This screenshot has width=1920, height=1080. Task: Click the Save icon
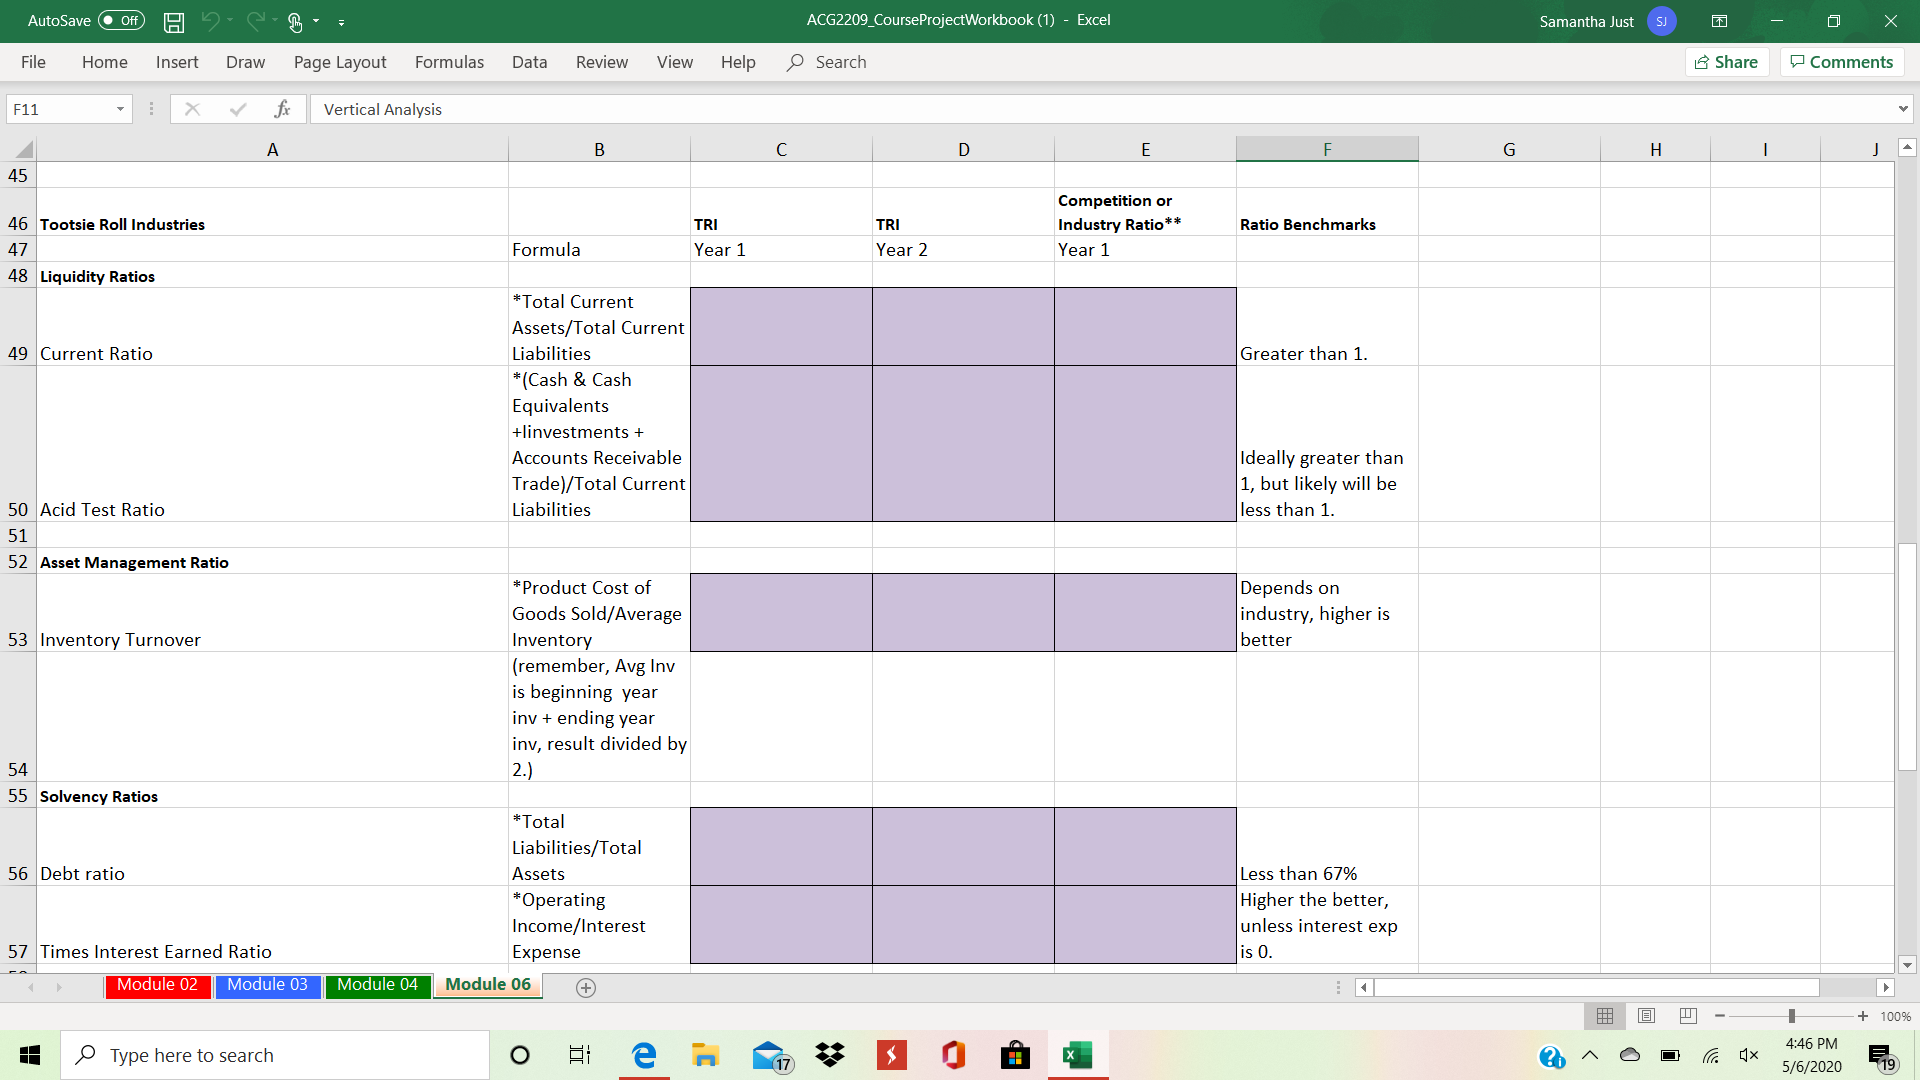coord(173,21)
